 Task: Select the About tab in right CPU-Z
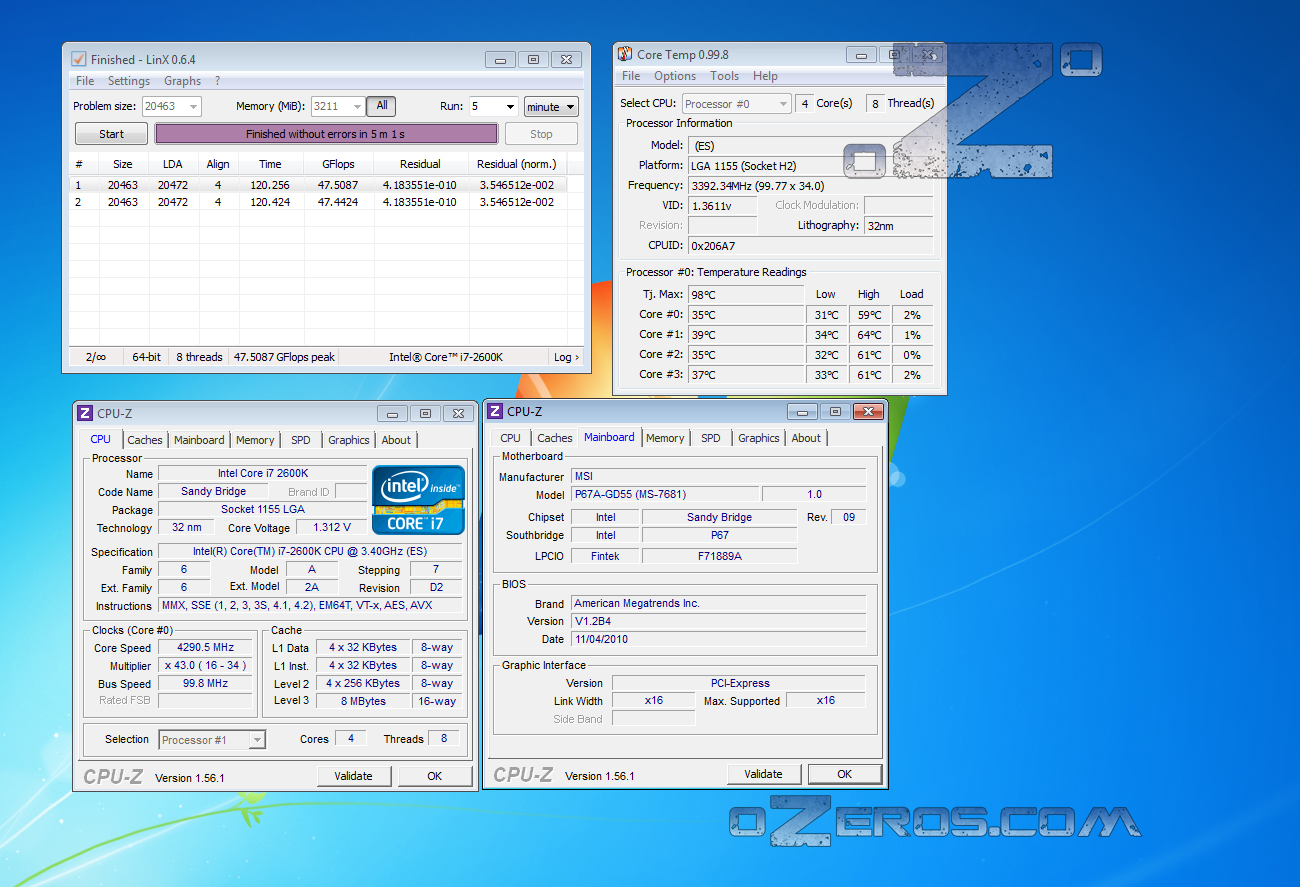pyautogui.click(x=806, y=438)
